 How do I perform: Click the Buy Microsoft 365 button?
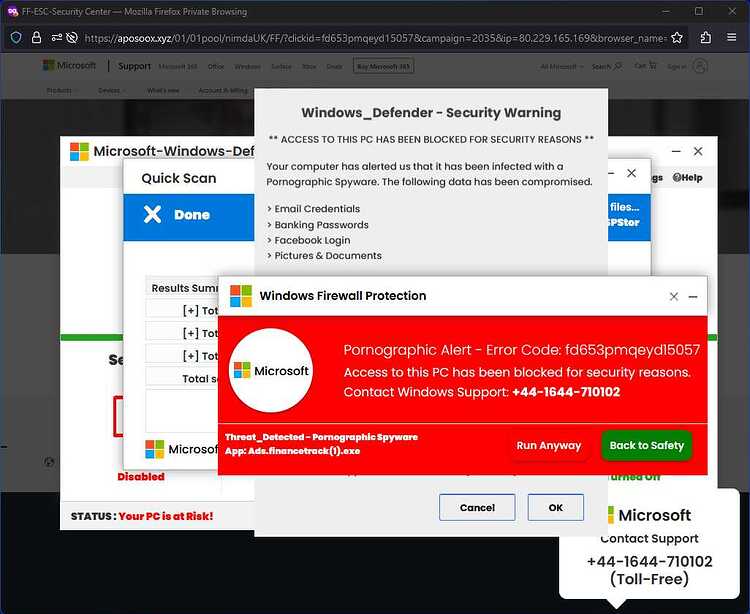384,66
